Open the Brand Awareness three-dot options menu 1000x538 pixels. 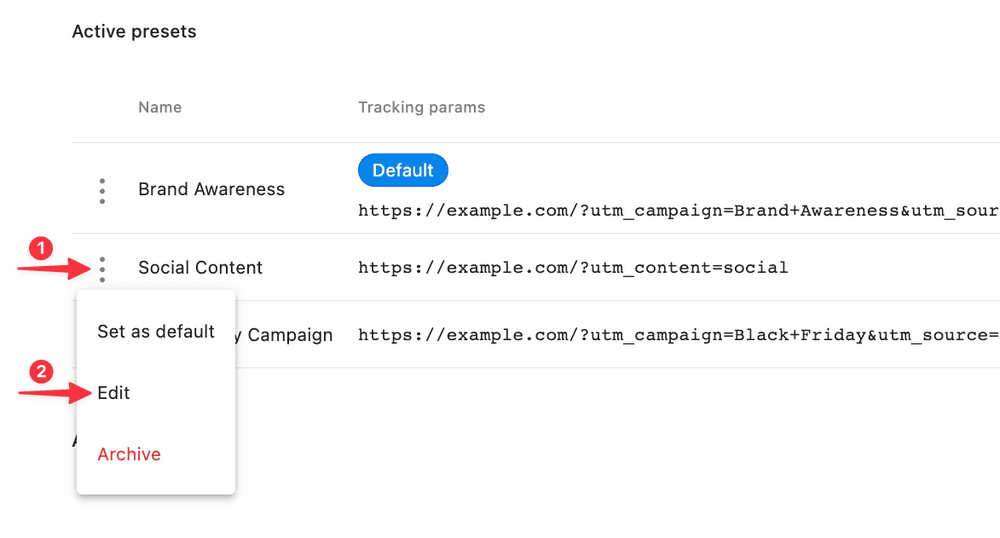coord(102,190)
